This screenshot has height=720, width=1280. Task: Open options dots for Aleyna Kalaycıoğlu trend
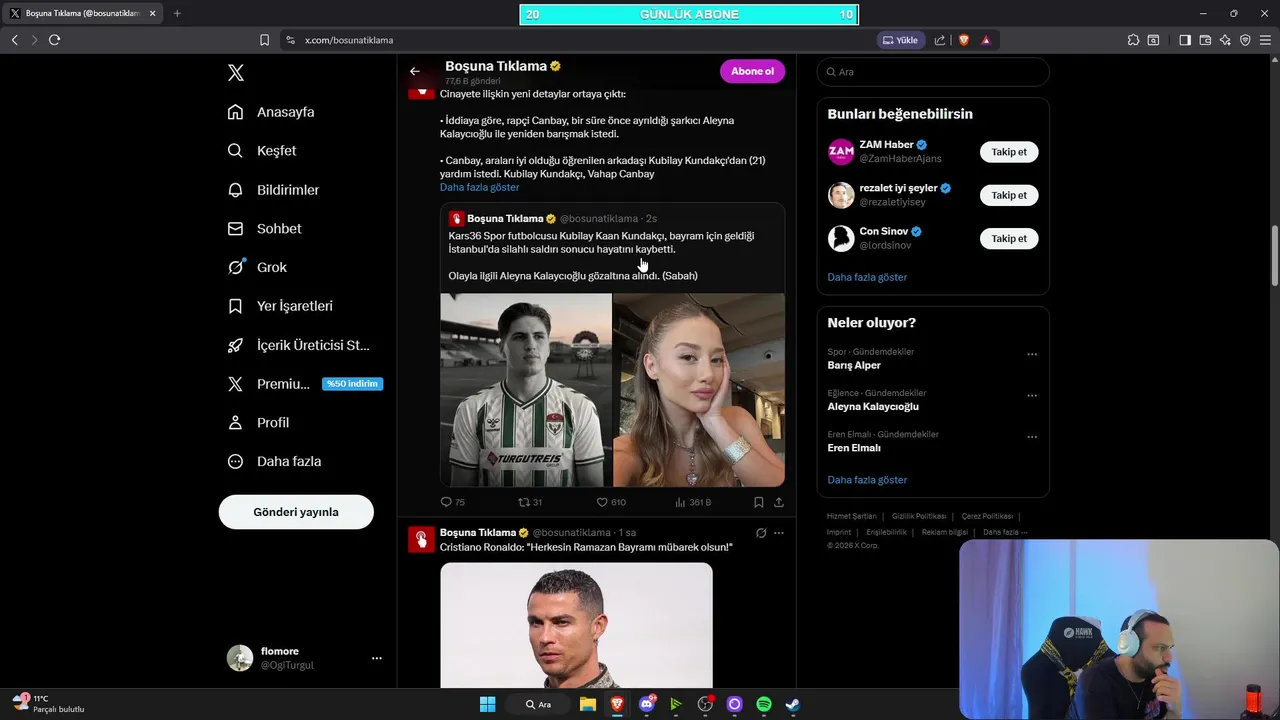[1032, 395]
